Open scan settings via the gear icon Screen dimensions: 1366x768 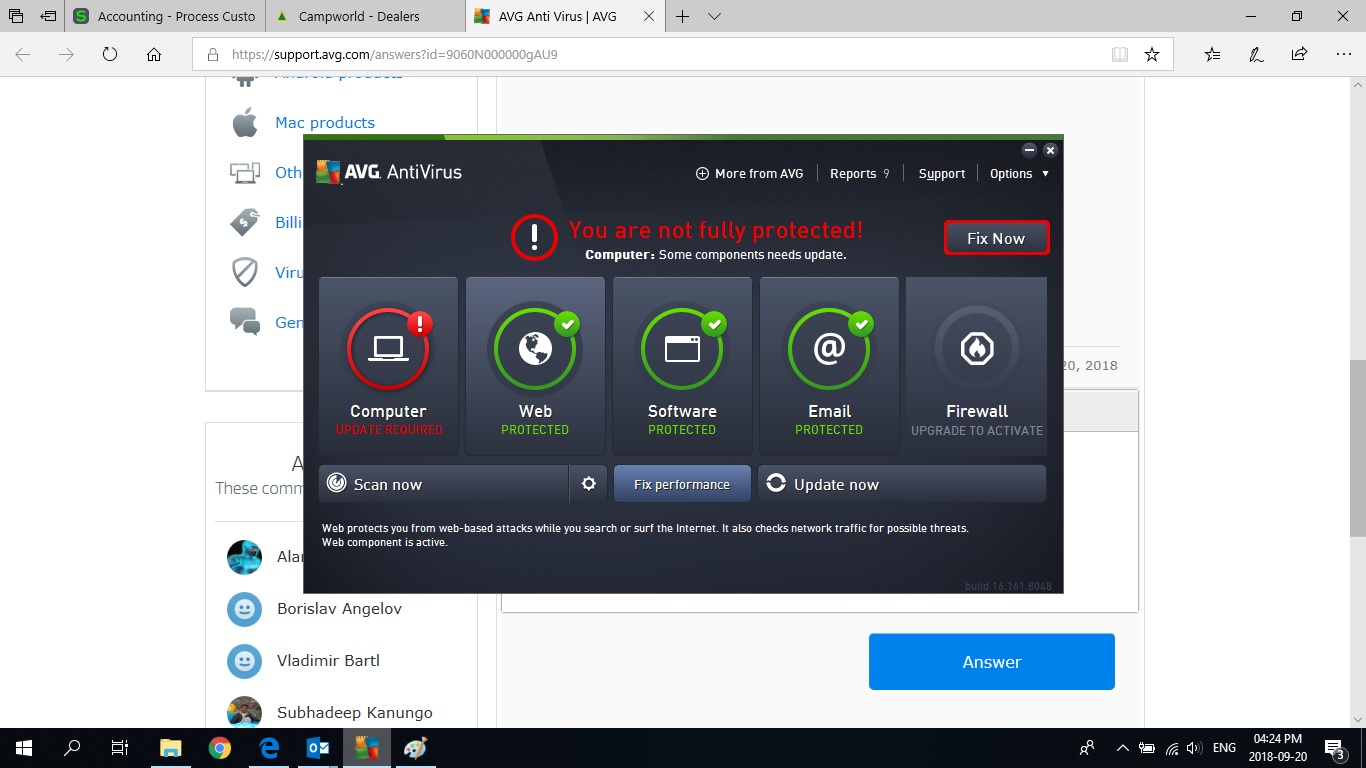pyautogui.click(x=588, y=483)
